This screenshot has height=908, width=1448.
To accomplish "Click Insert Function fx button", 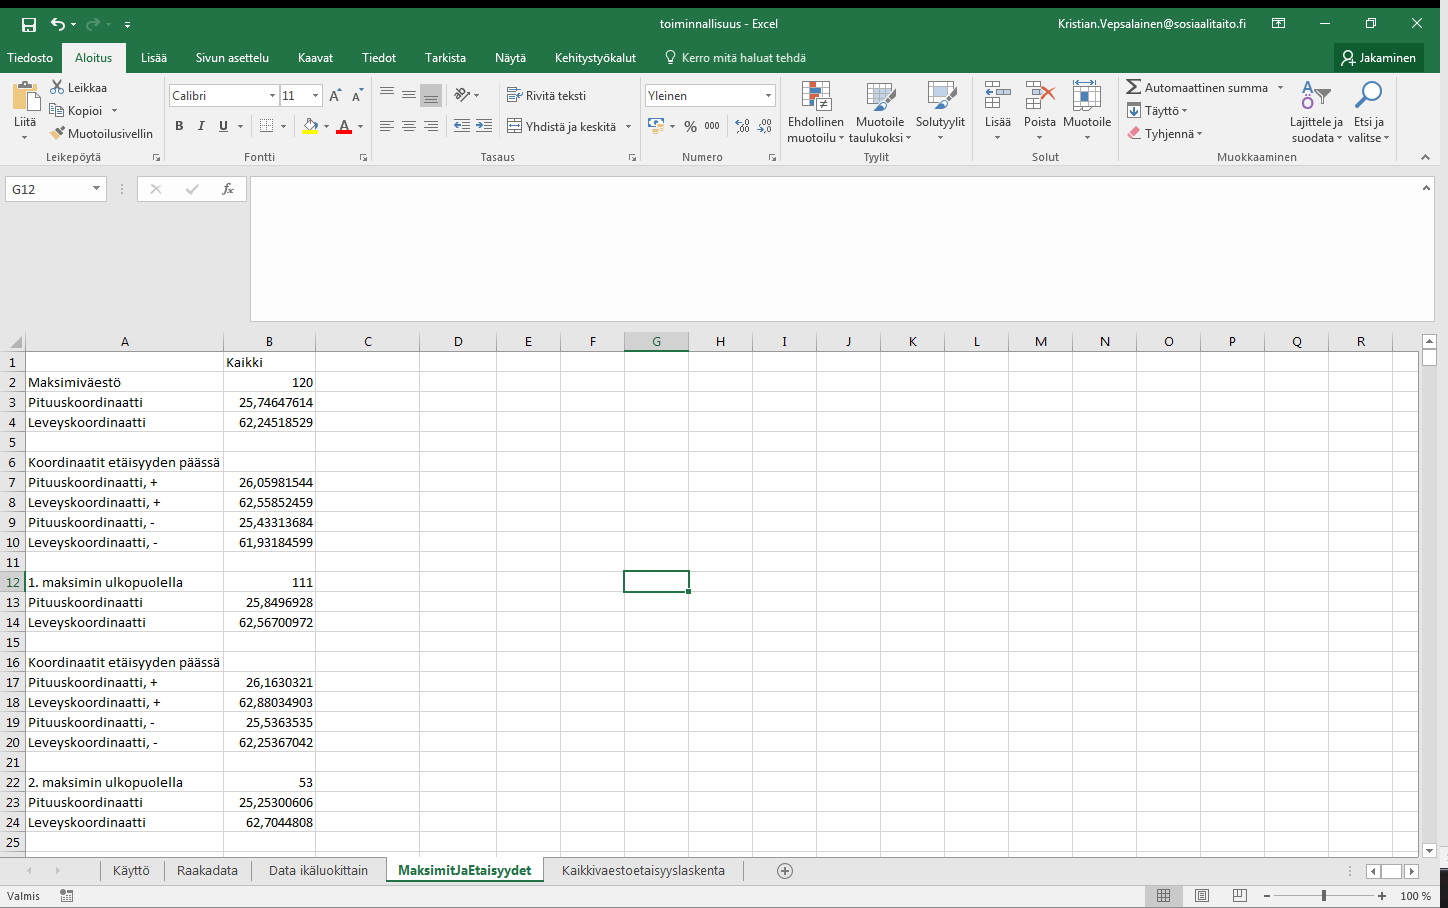I will 228,189.
